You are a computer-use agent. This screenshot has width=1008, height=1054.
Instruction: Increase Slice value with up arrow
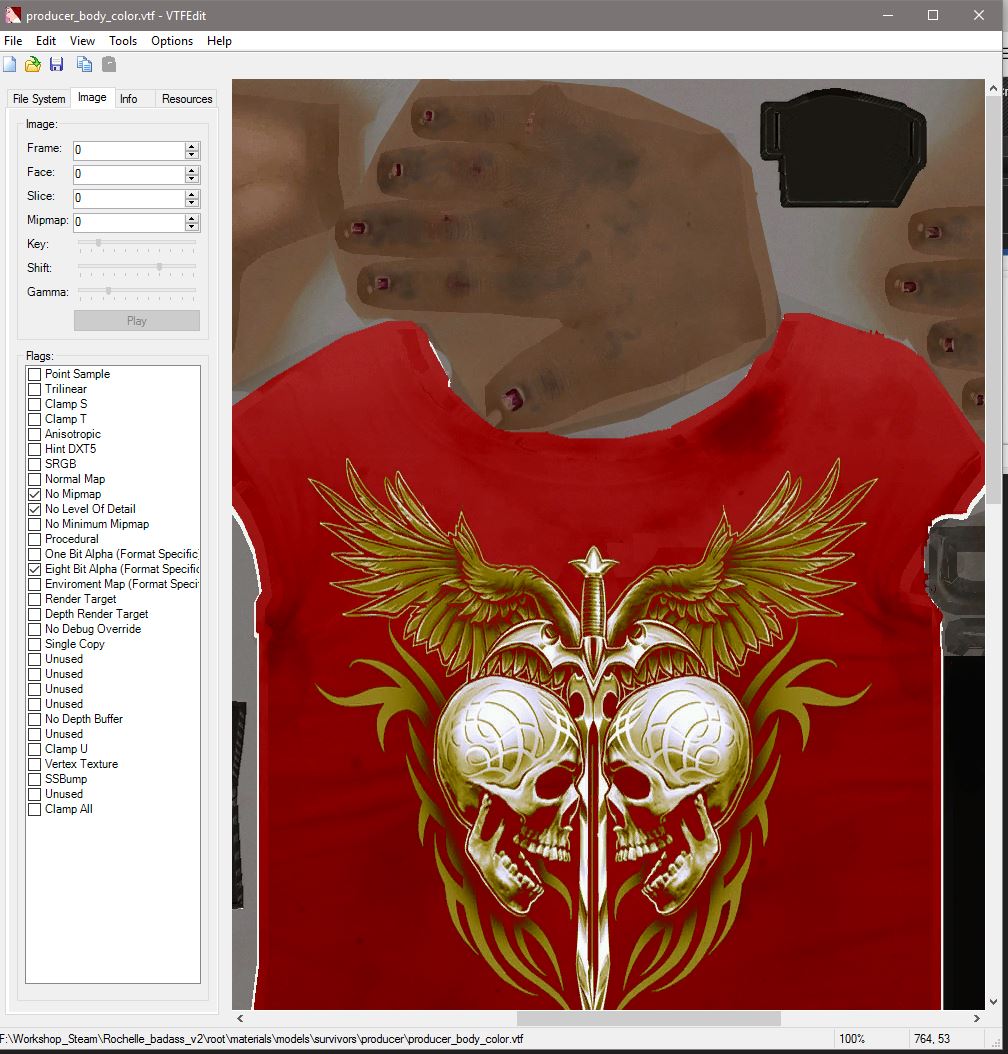point(192,194)
